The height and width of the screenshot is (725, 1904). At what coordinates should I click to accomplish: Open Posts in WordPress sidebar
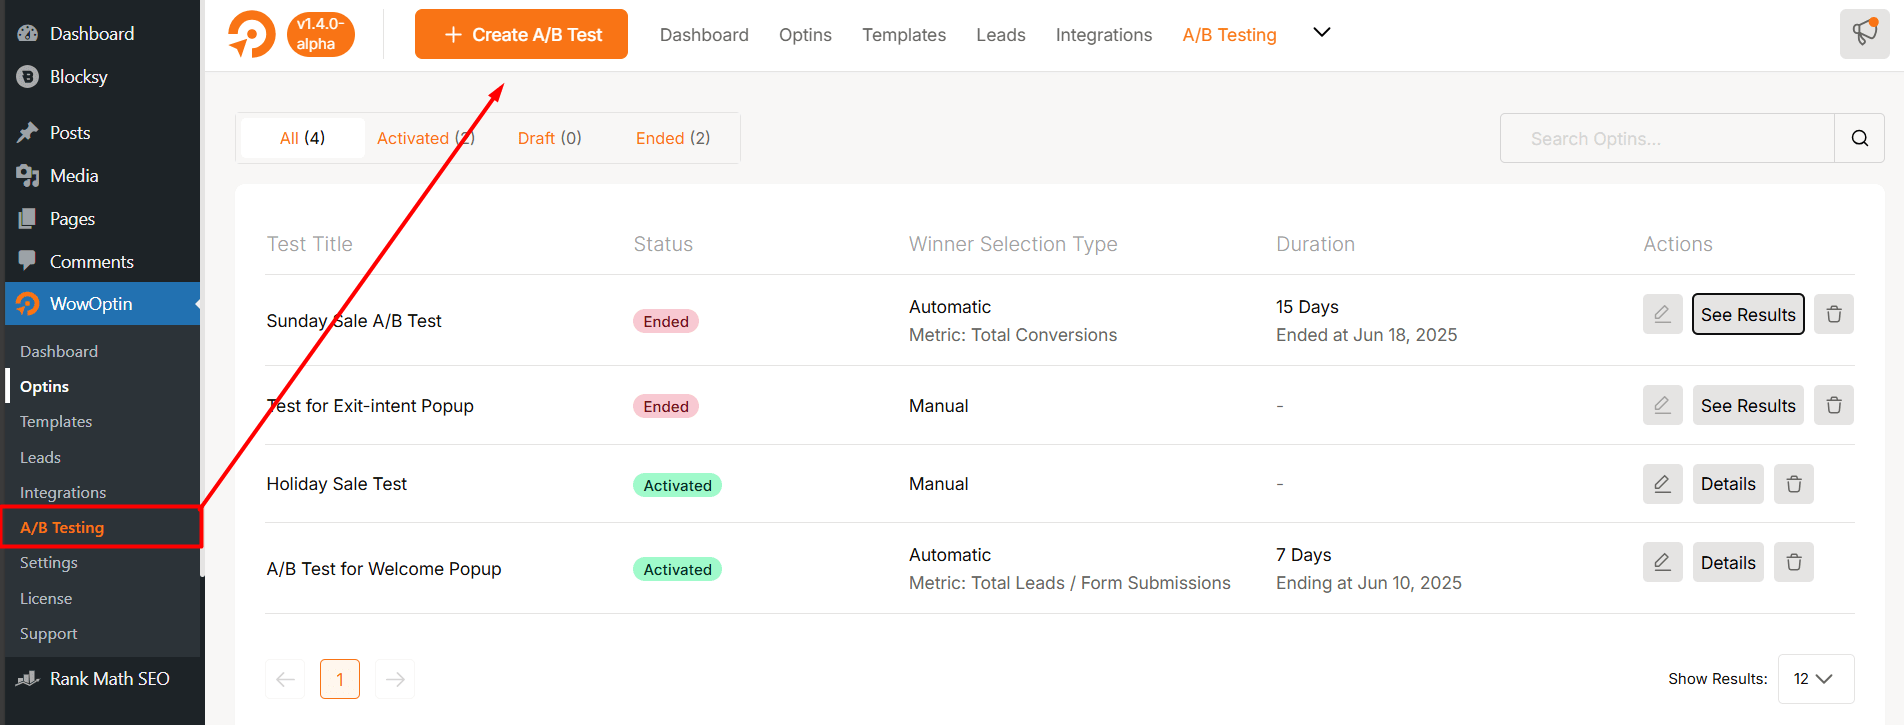[x=70, y=132]
